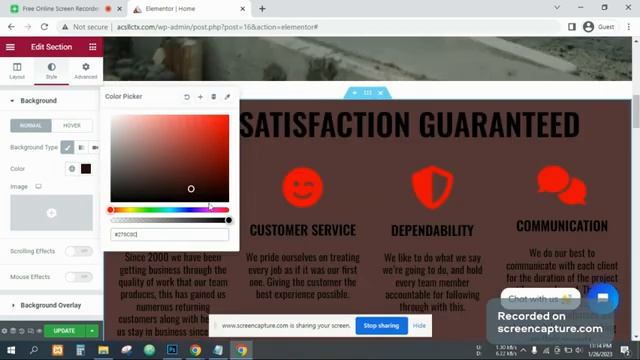
Task: Select the Customer Service heading
Action: point(303,230)
